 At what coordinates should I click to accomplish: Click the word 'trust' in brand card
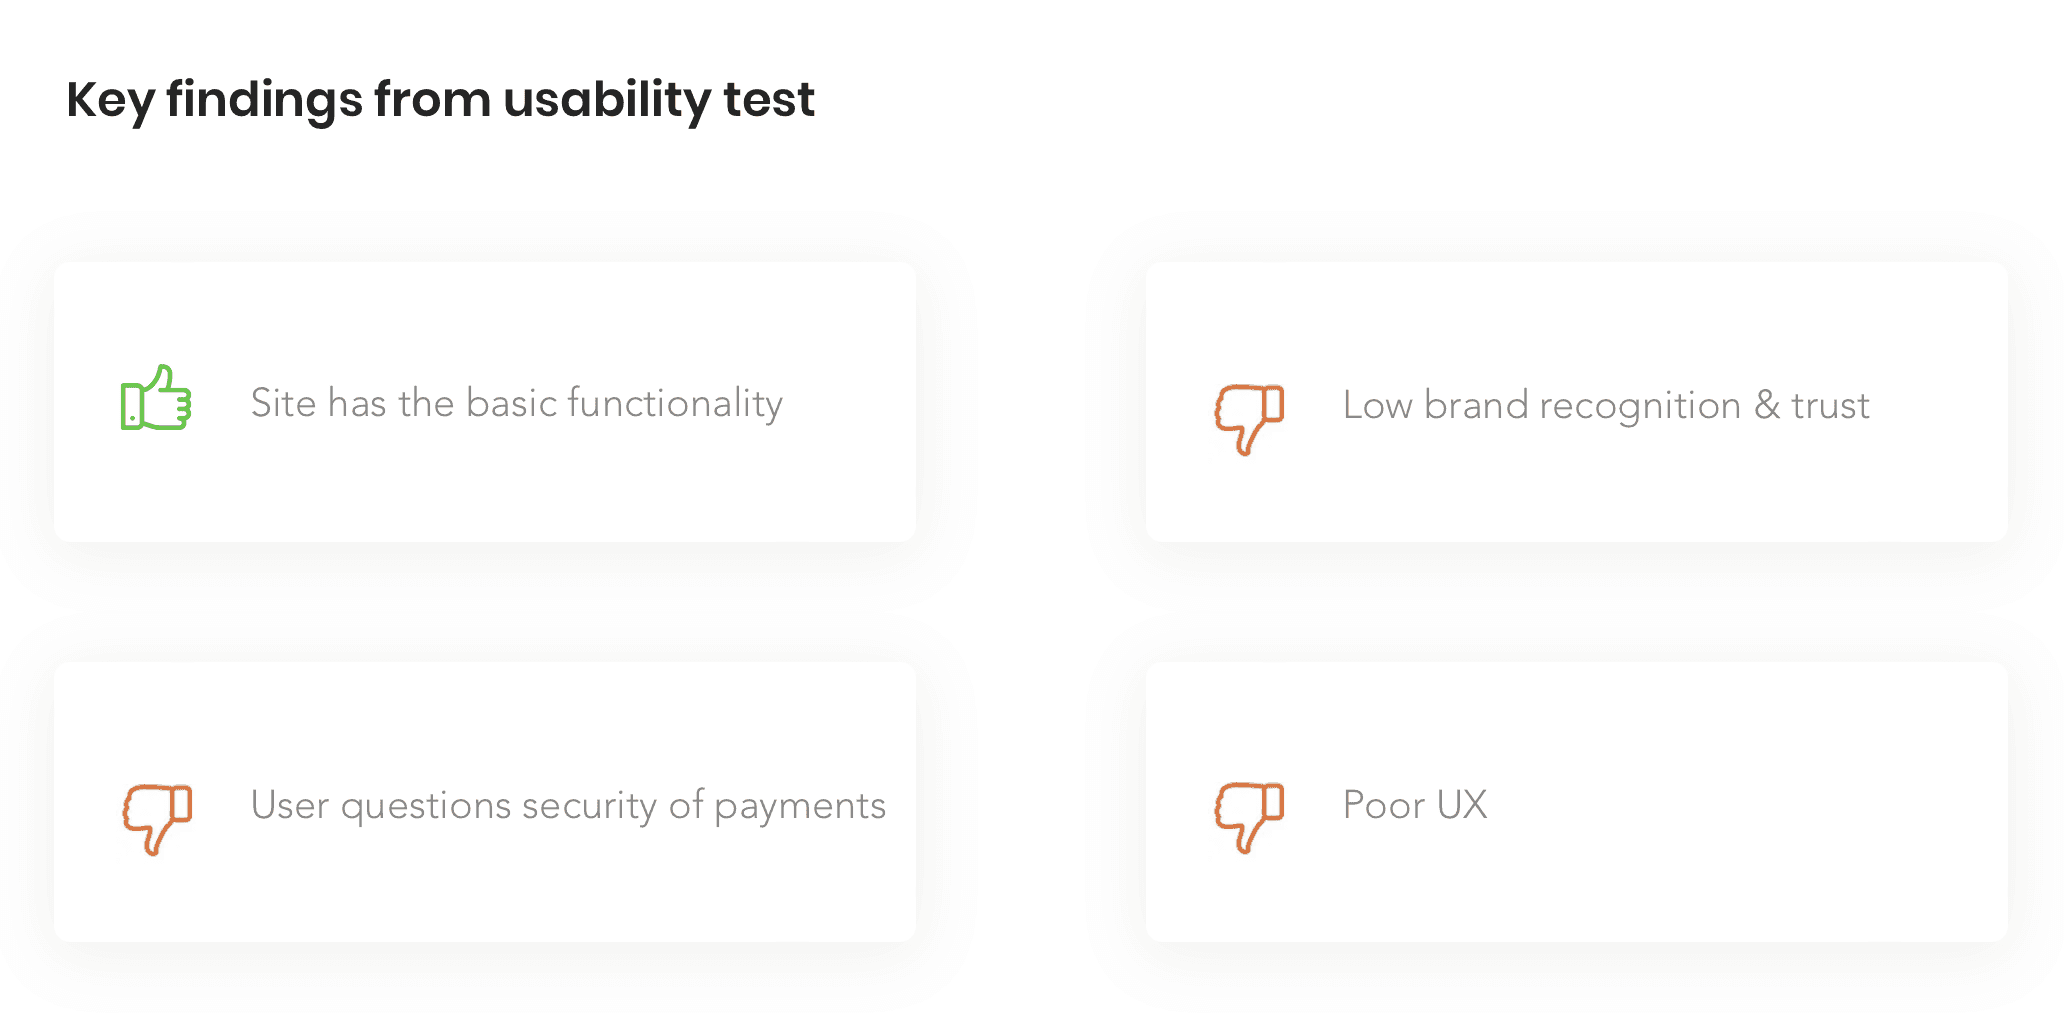coord(1830,407)
